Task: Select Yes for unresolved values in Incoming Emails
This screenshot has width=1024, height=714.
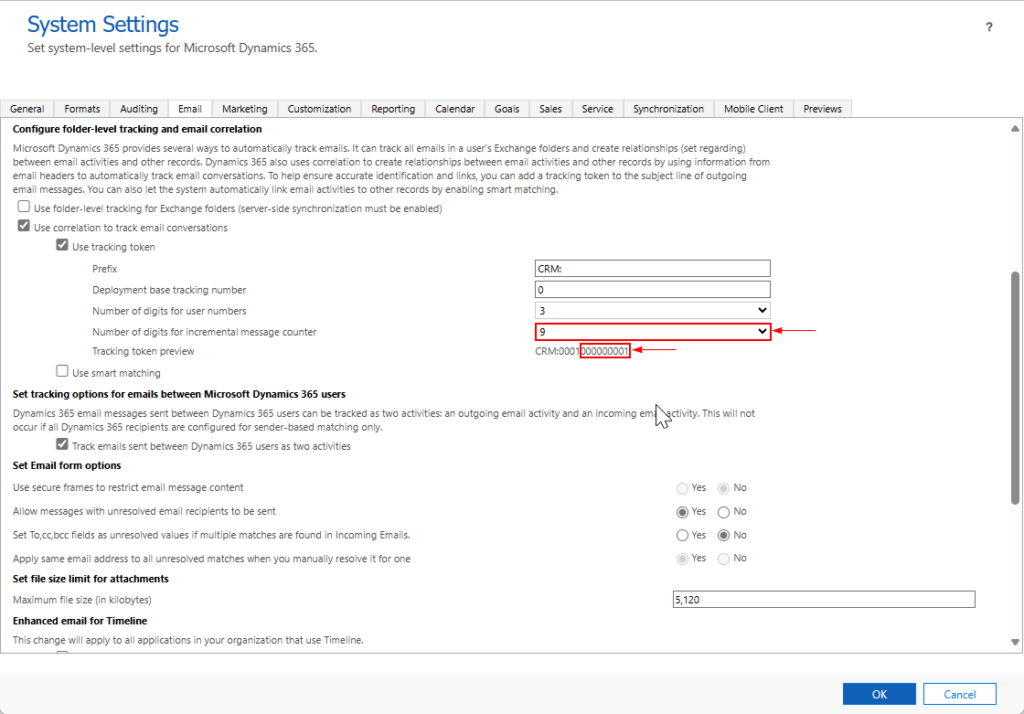Action: (x=681, y=535)
